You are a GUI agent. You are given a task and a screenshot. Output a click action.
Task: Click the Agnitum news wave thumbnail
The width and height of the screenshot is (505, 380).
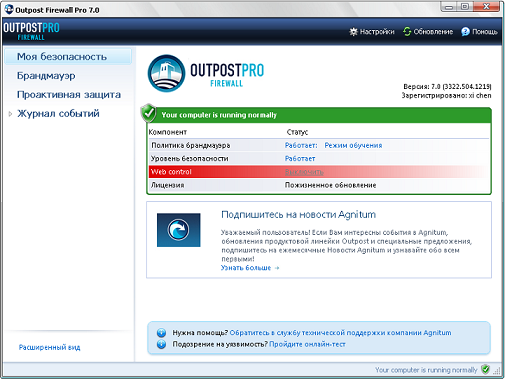tap(179, 230)
